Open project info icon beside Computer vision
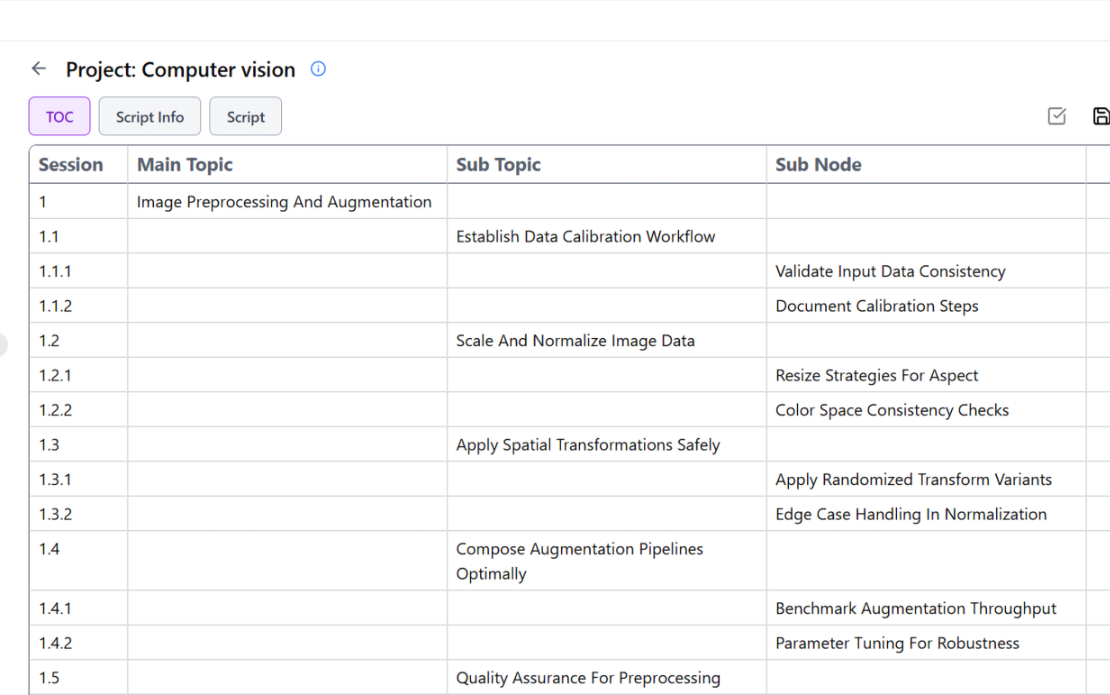Image resolution: width=1110 pixels, height=695 pixels. tap(319, 69)
